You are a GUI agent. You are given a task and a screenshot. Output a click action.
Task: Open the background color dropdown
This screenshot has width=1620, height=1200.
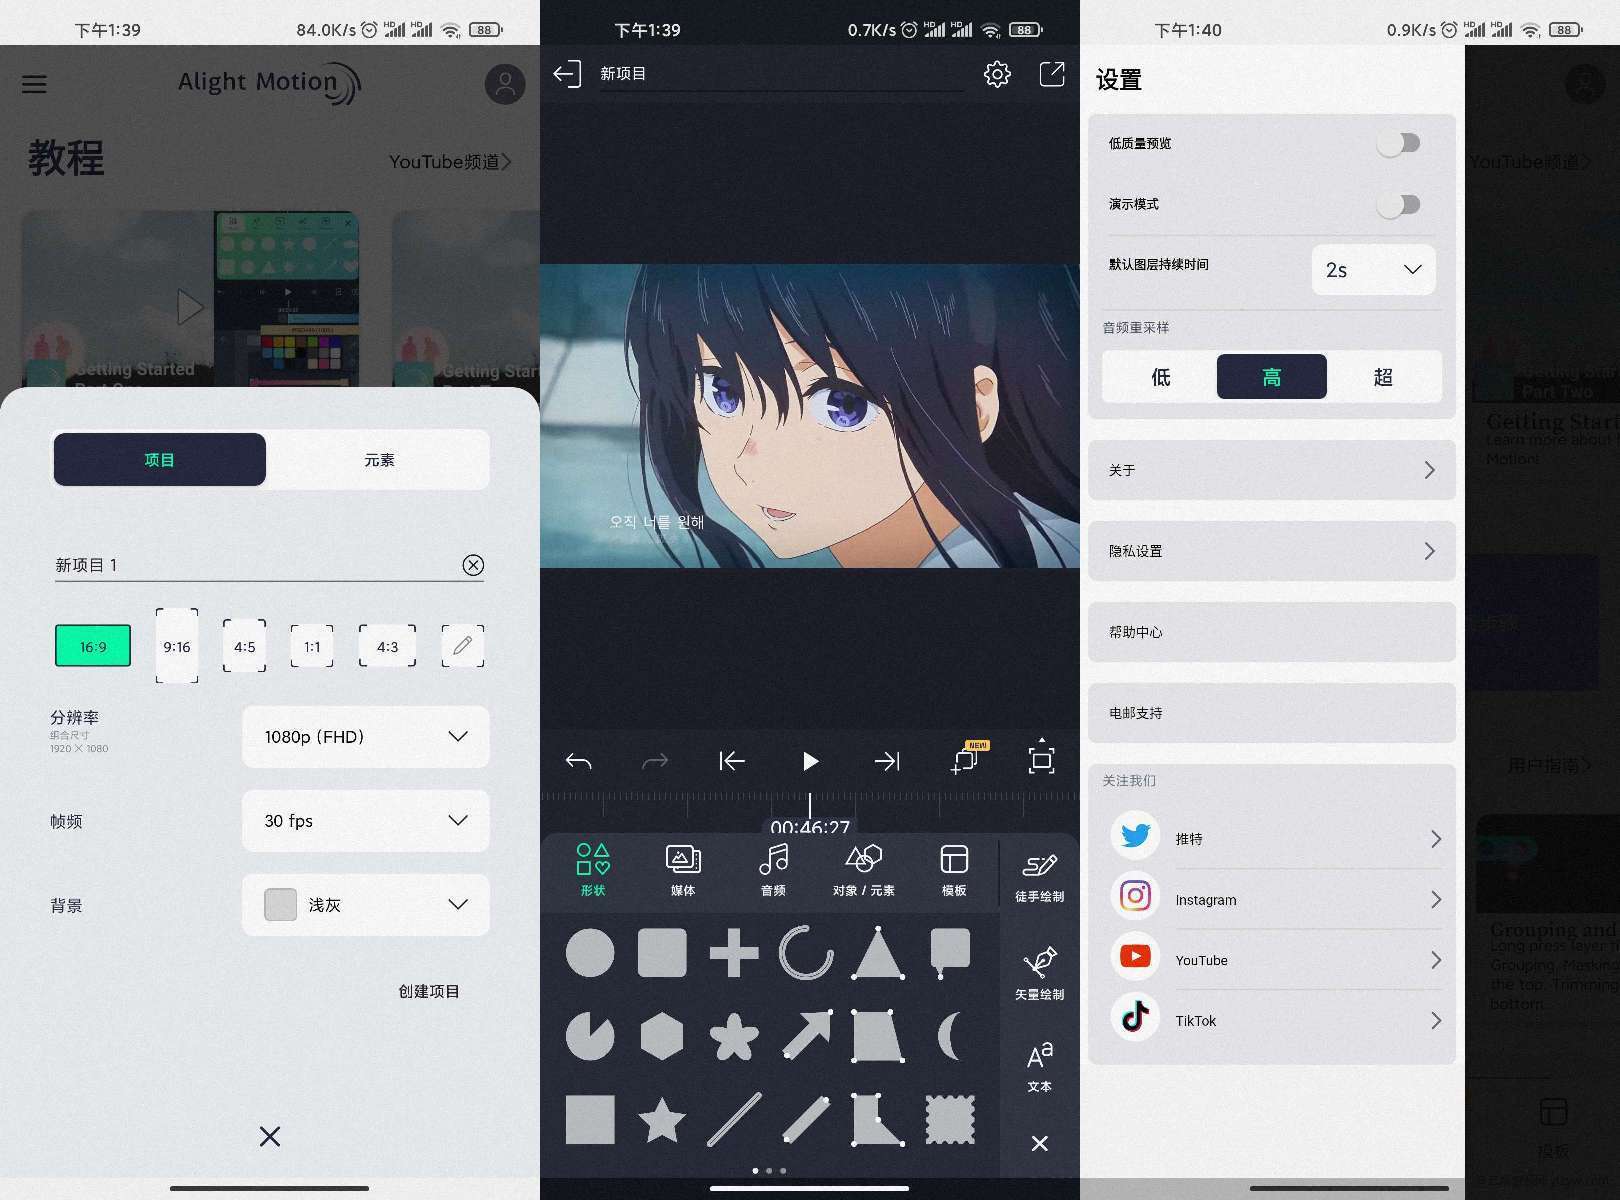(x=366, y=904)
